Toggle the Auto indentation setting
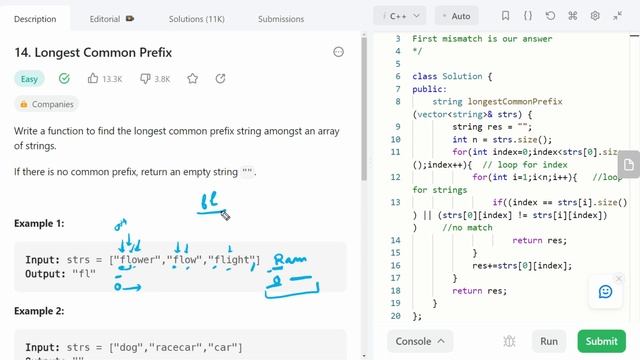Image resolution: width=640 pixels, height=360 pixels. pos(456,16)
